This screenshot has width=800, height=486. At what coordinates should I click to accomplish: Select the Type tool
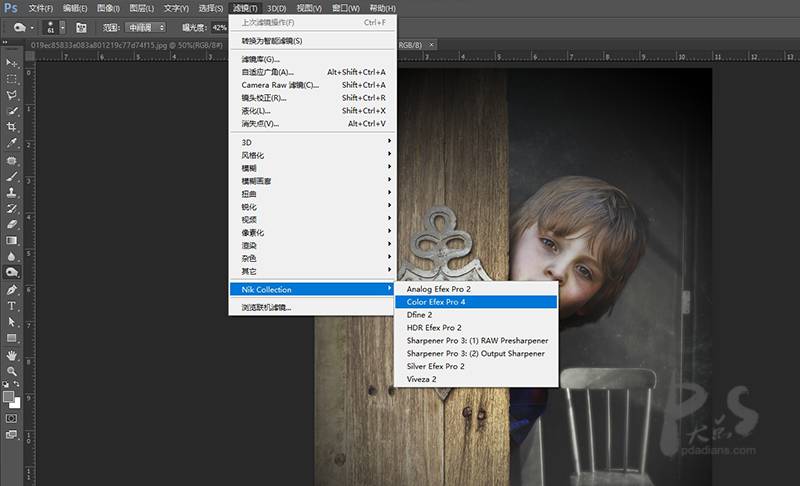[x=11, y=306]
